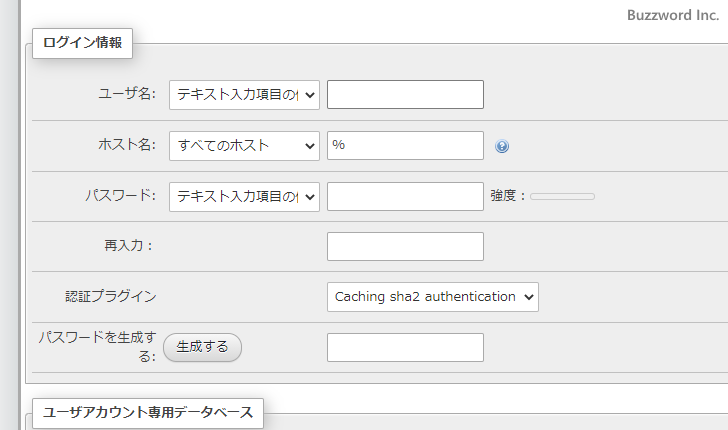Focus the パスワード text input field
This screenshot has height=430, width=728.
click(405, 196)
